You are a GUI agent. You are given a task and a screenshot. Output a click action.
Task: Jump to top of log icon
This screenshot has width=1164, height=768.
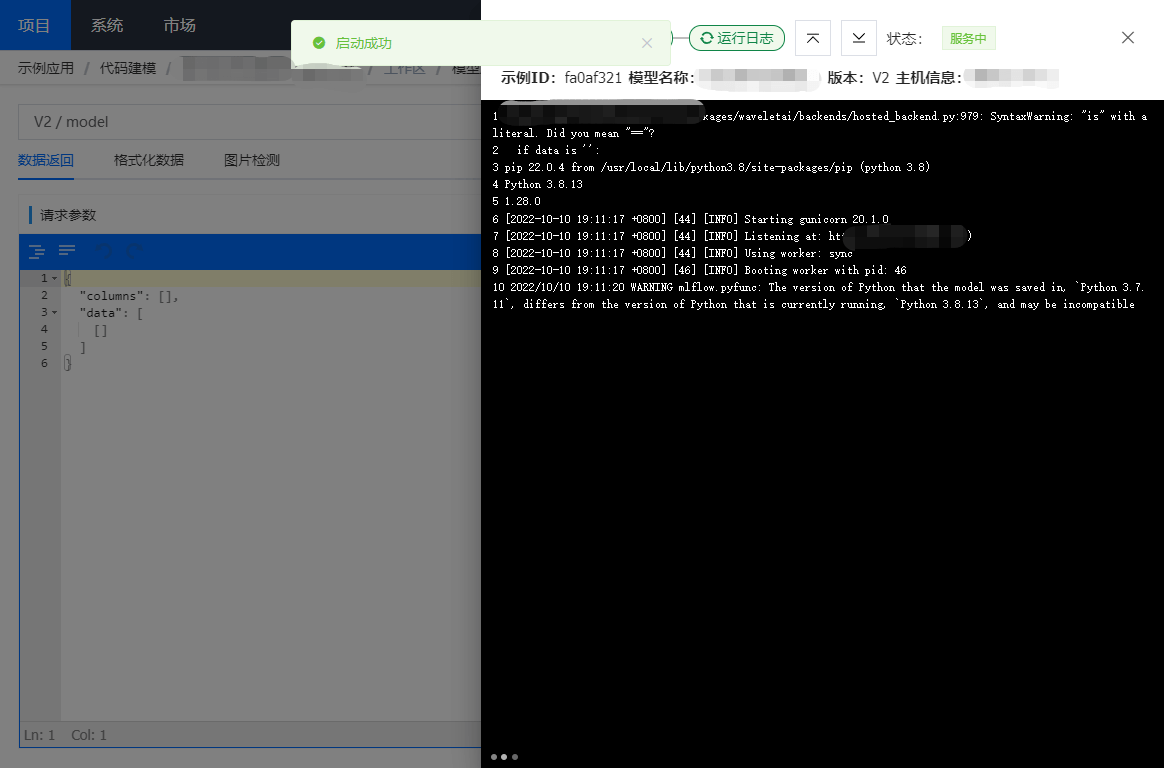[x=813, y=38]
